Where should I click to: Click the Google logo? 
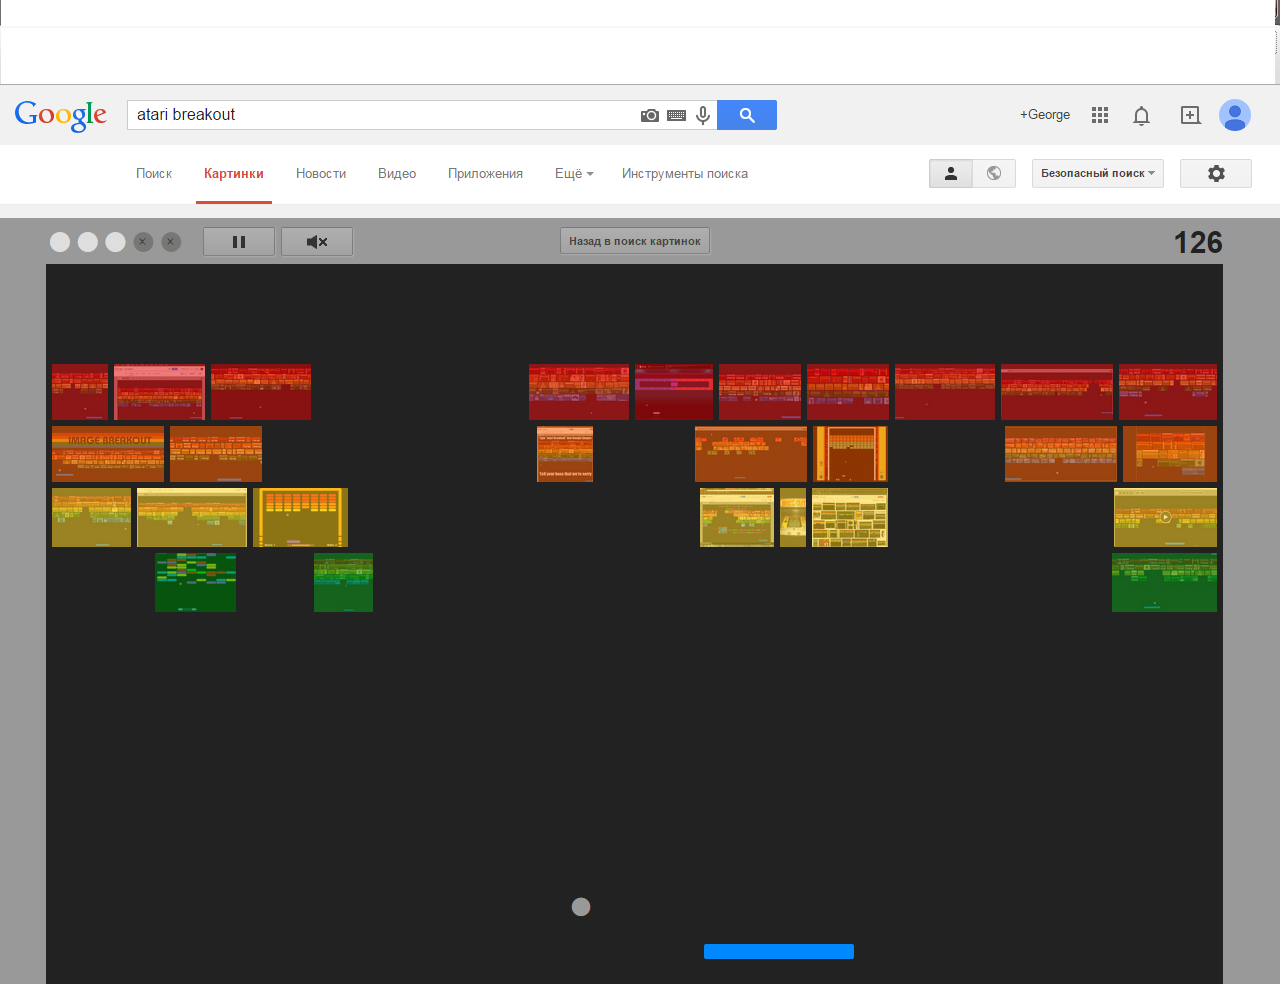click(x=61, y=116)
